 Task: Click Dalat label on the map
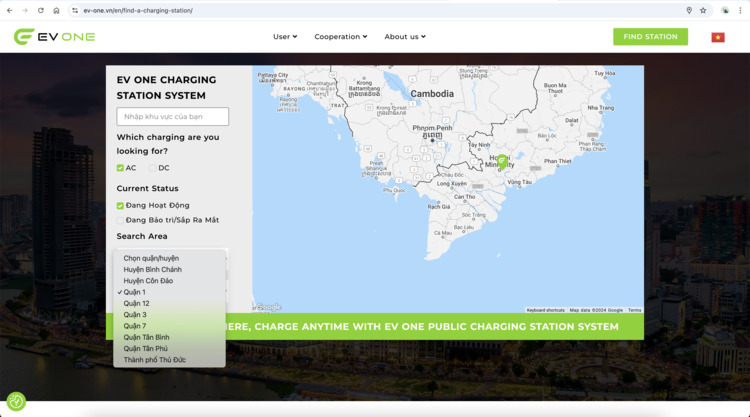pos(572,121)
